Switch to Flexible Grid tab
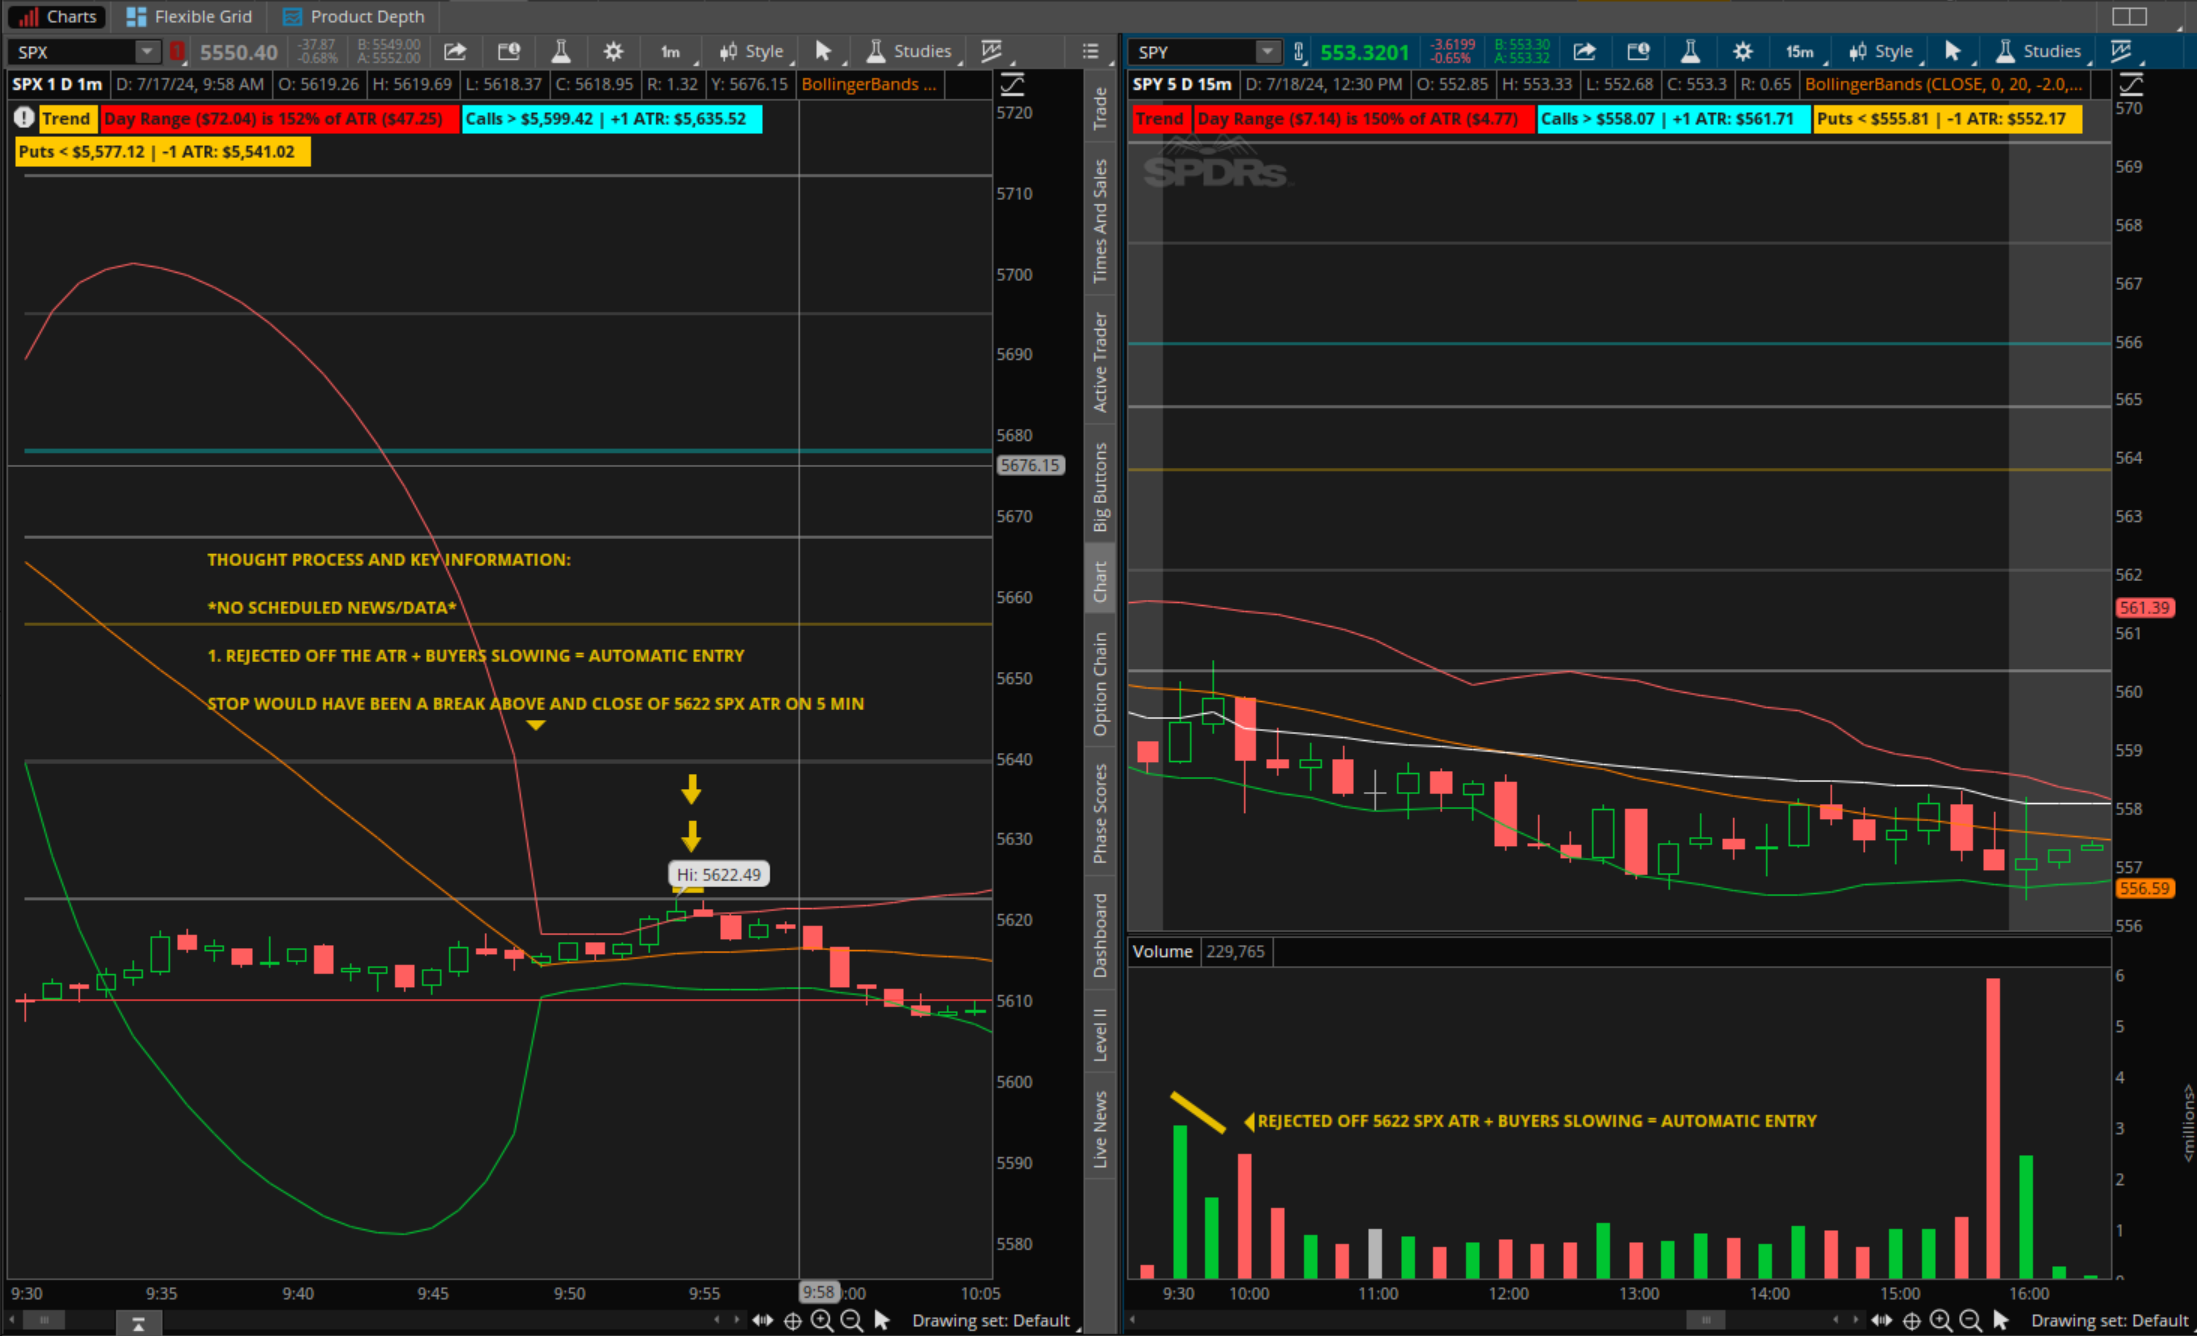The image size is (2197, 1336). pyautogui.click(x=190, y=16)
